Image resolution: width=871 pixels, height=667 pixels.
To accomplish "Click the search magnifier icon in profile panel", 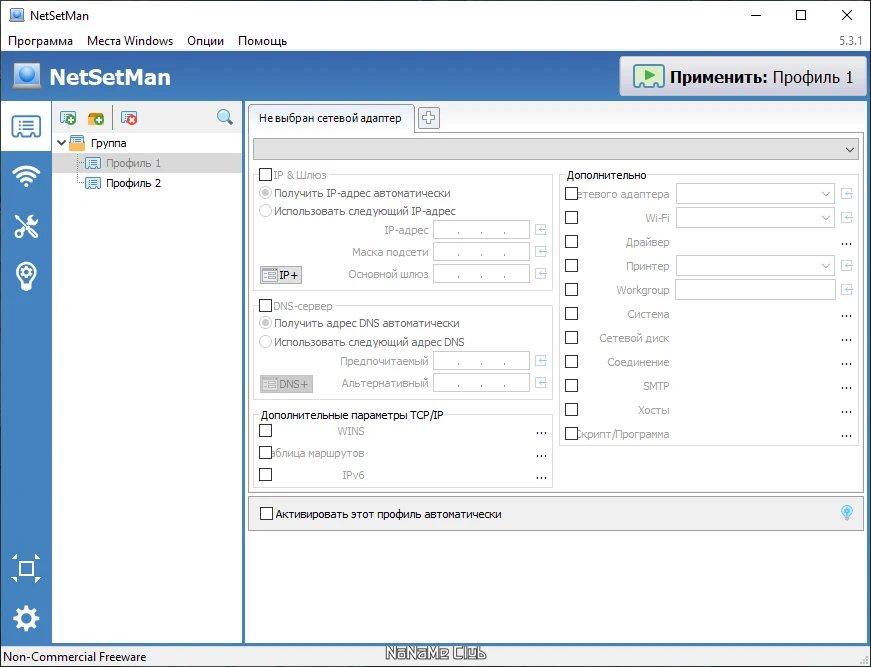I will click(224, 117).
